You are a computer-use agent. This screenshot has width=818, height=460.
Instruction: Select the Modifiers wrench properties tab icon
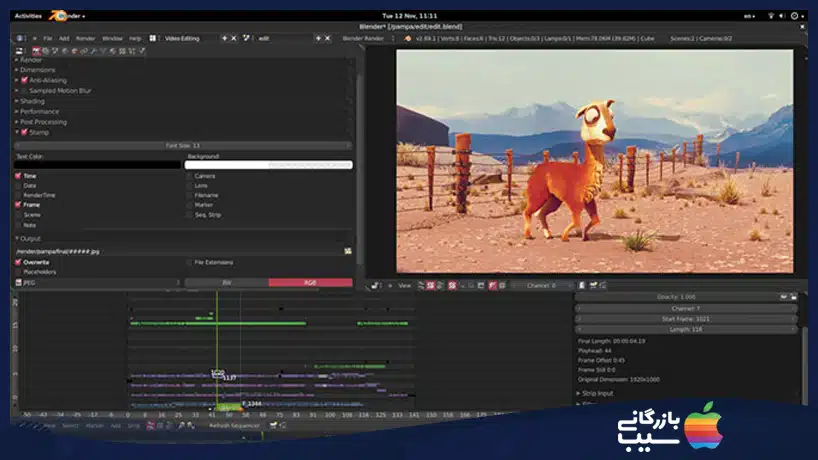point(93,51)
